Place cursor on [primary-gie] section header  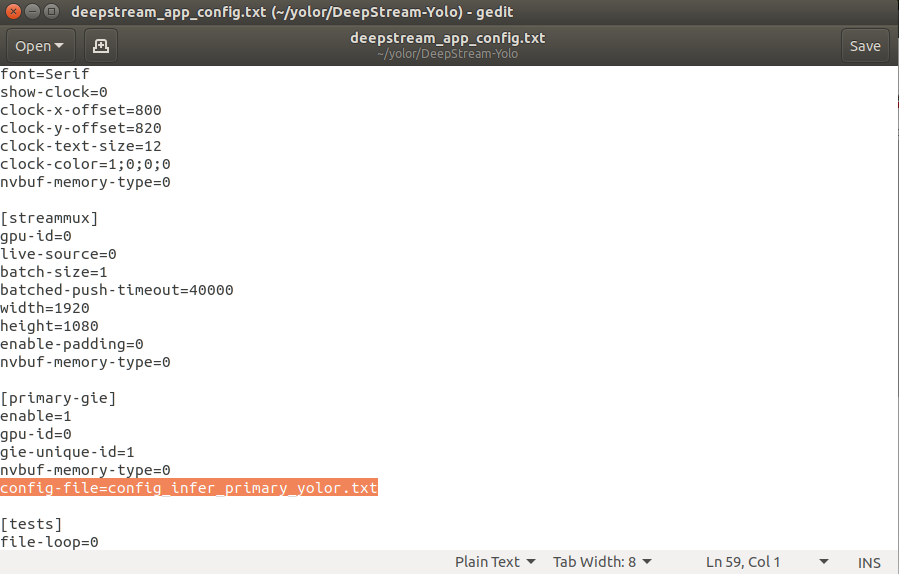tap(58, 398)
